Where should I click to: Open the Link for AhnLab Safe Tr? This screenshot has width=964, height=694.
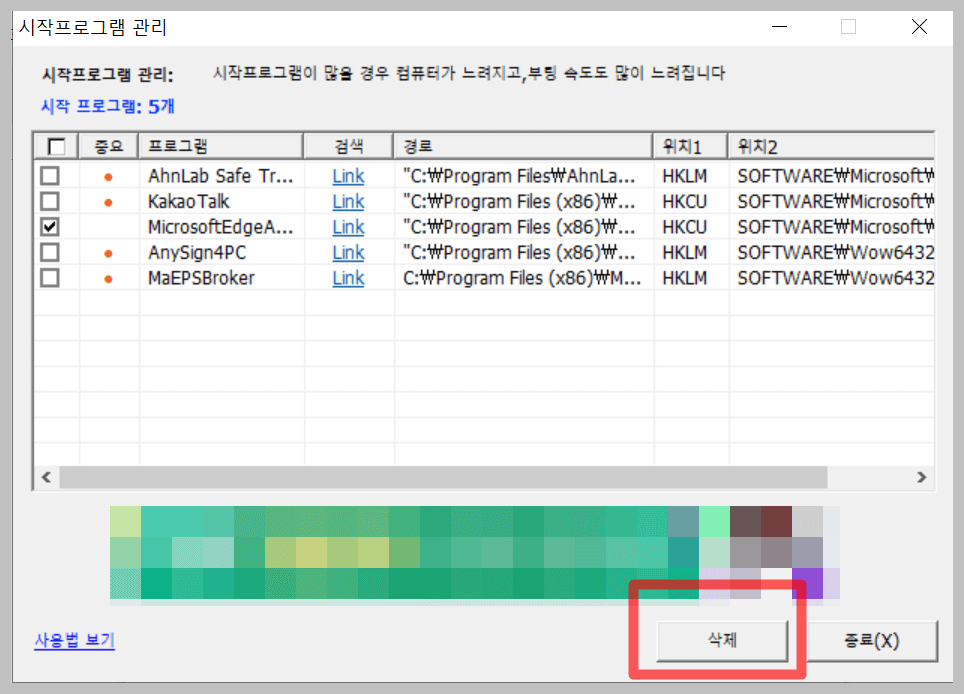(x=347, y=175)
